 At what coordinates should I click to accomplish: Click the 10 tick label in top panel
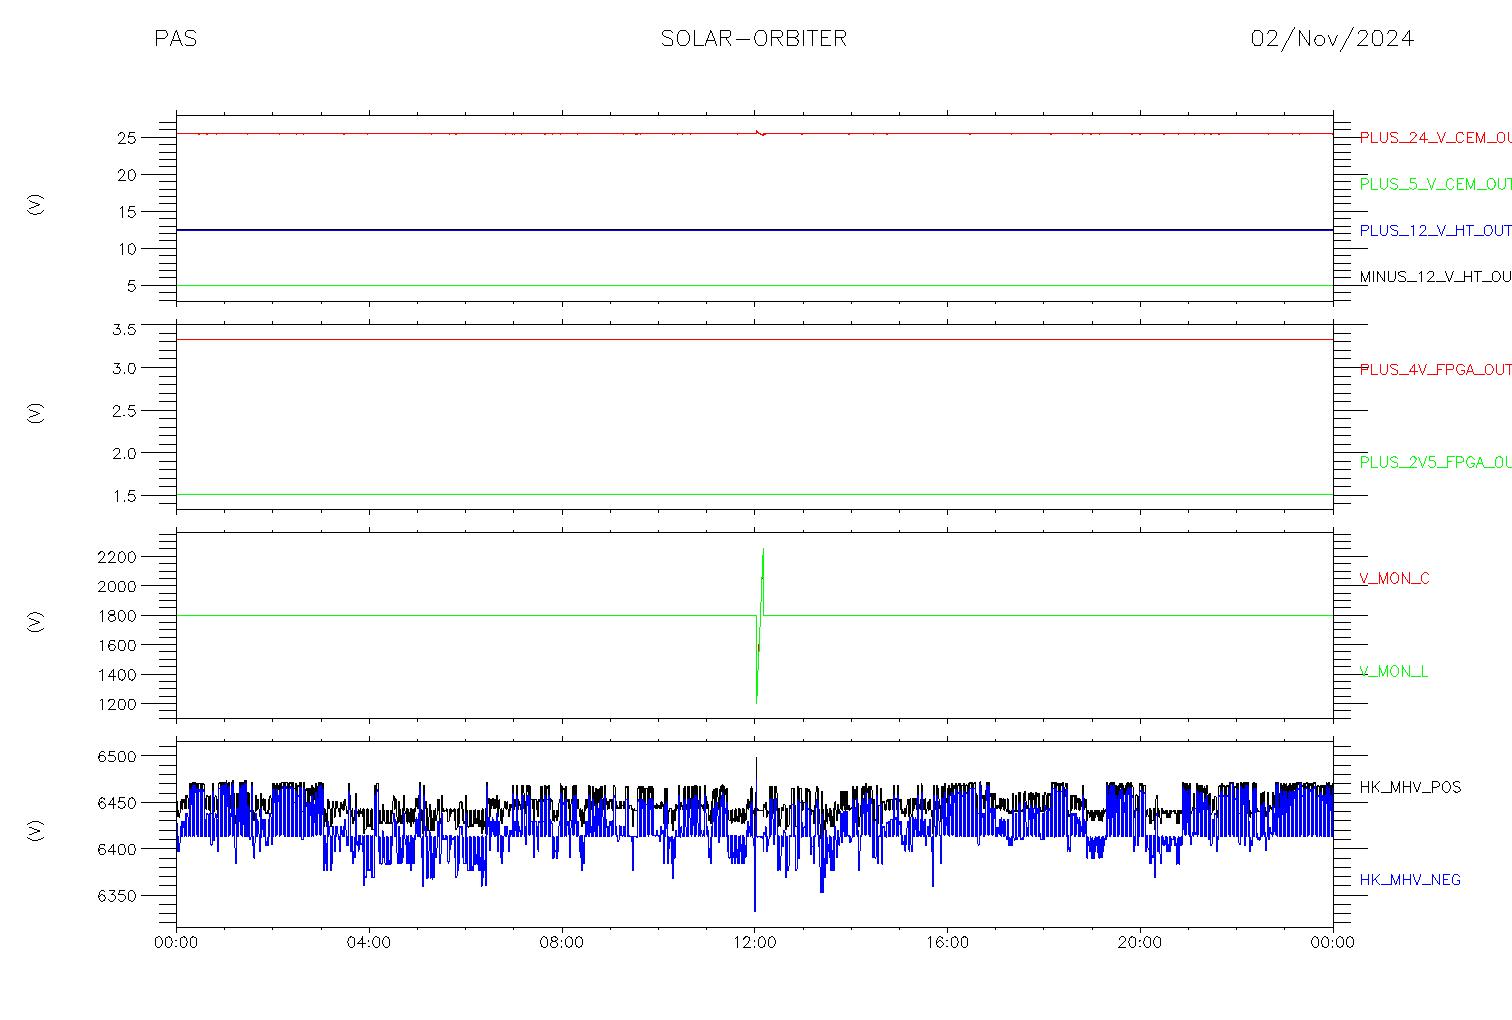pyautogui.click(x=126, y=249)
